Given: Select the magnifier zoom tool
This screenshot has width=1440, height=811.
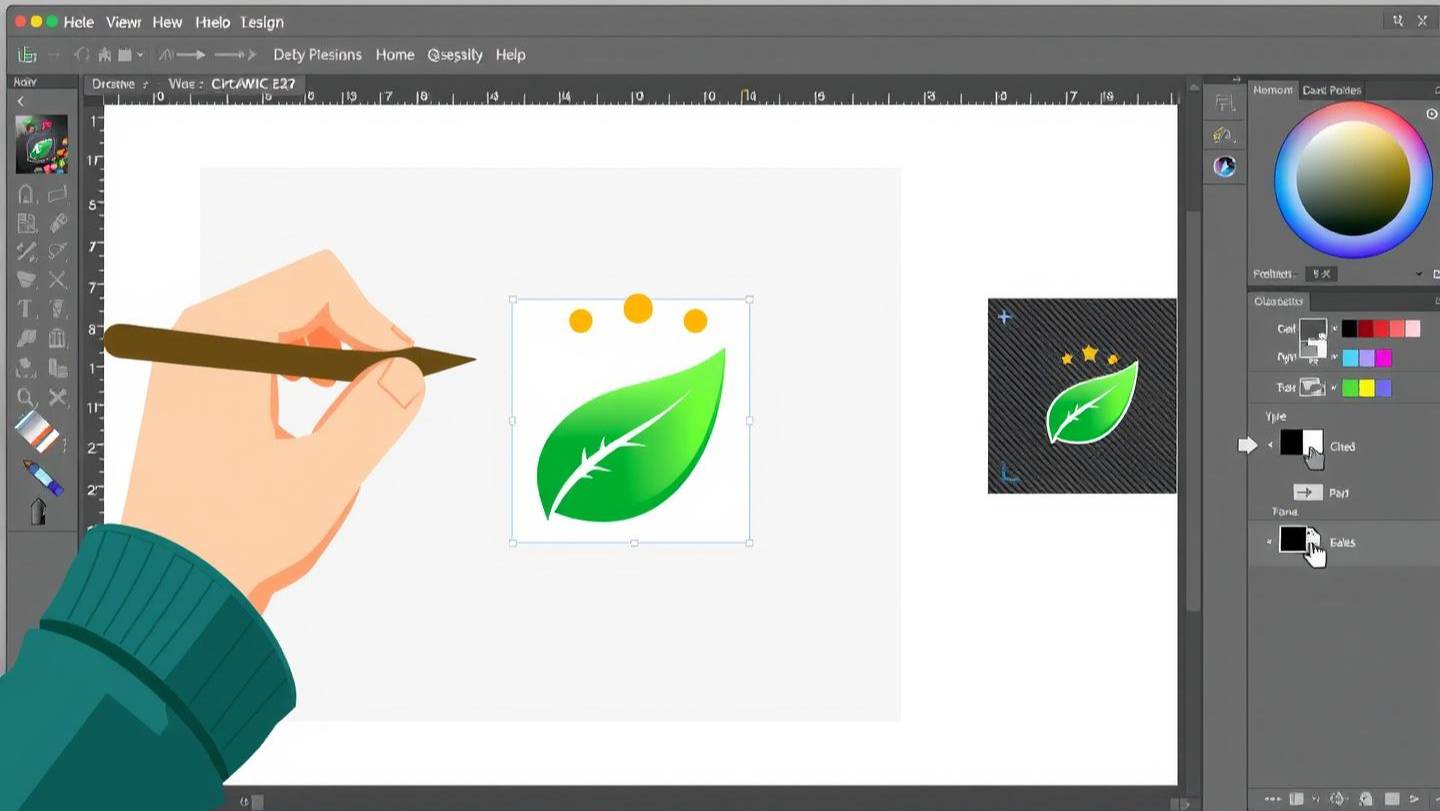Looking at the screenshot, I should [x=27, y=398].
